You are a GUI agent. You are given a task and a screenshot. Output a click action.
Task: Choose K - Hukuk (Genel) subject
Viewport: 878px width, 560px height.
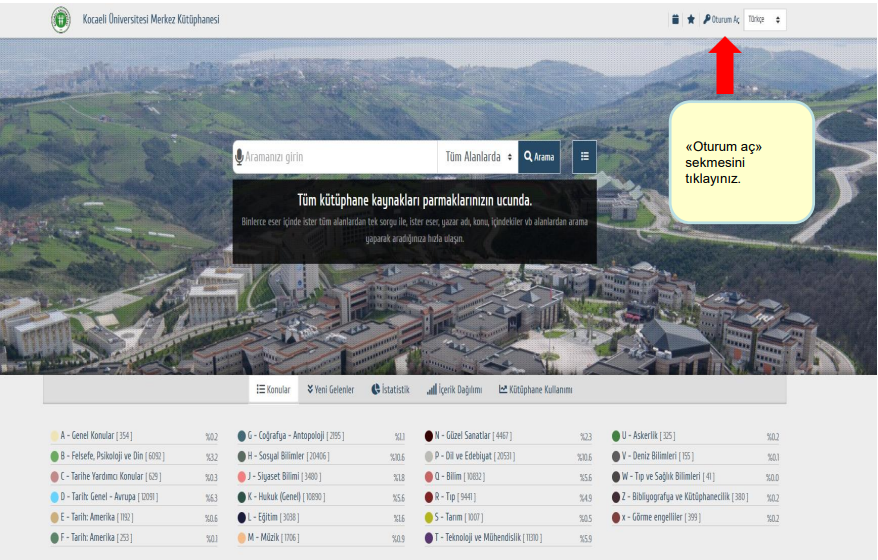pos(286,496)
